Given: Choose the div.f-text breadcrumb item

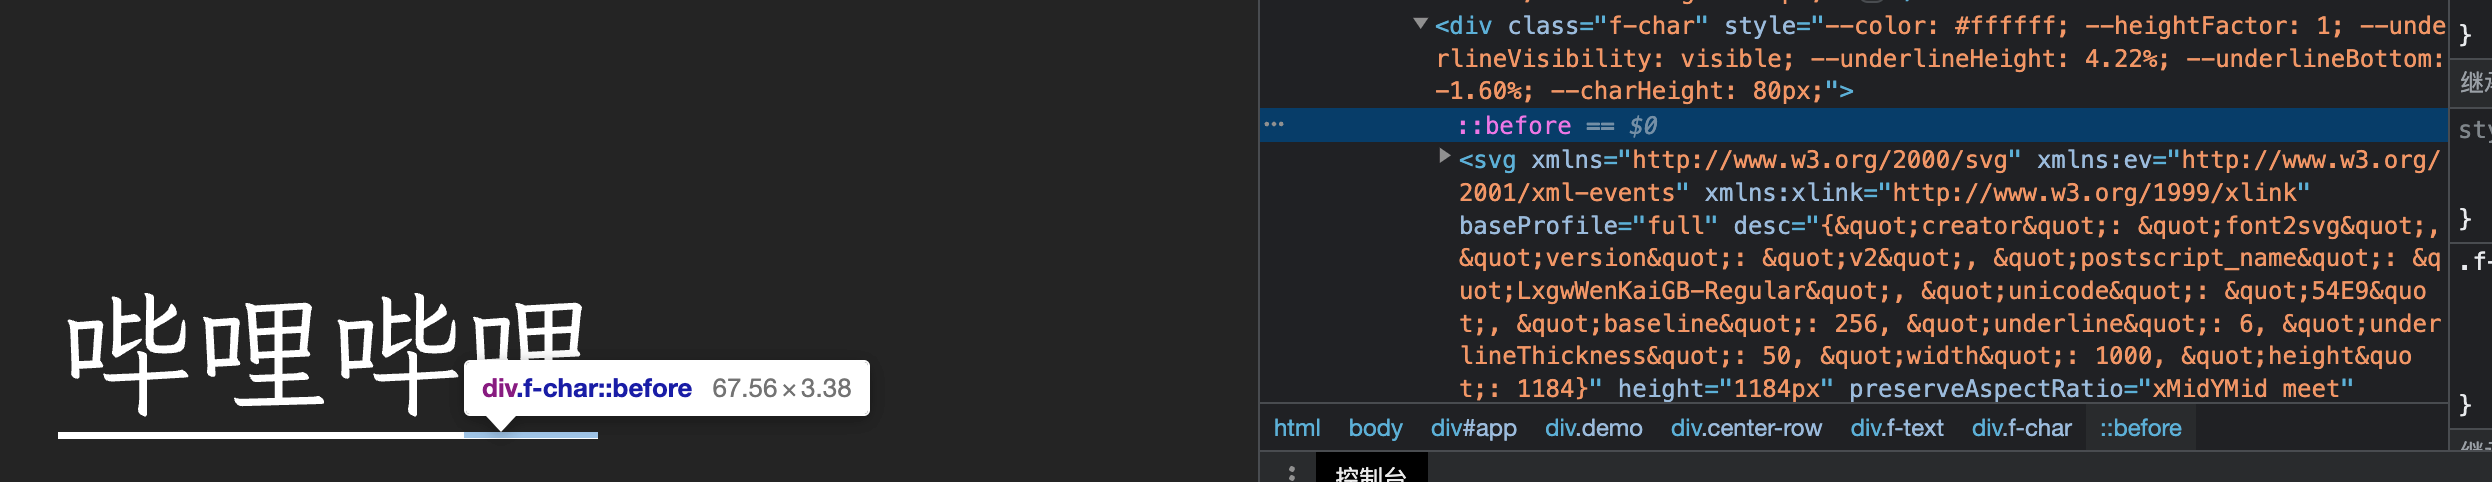Looking at the screenshot, I should (x=1896, y=428).
